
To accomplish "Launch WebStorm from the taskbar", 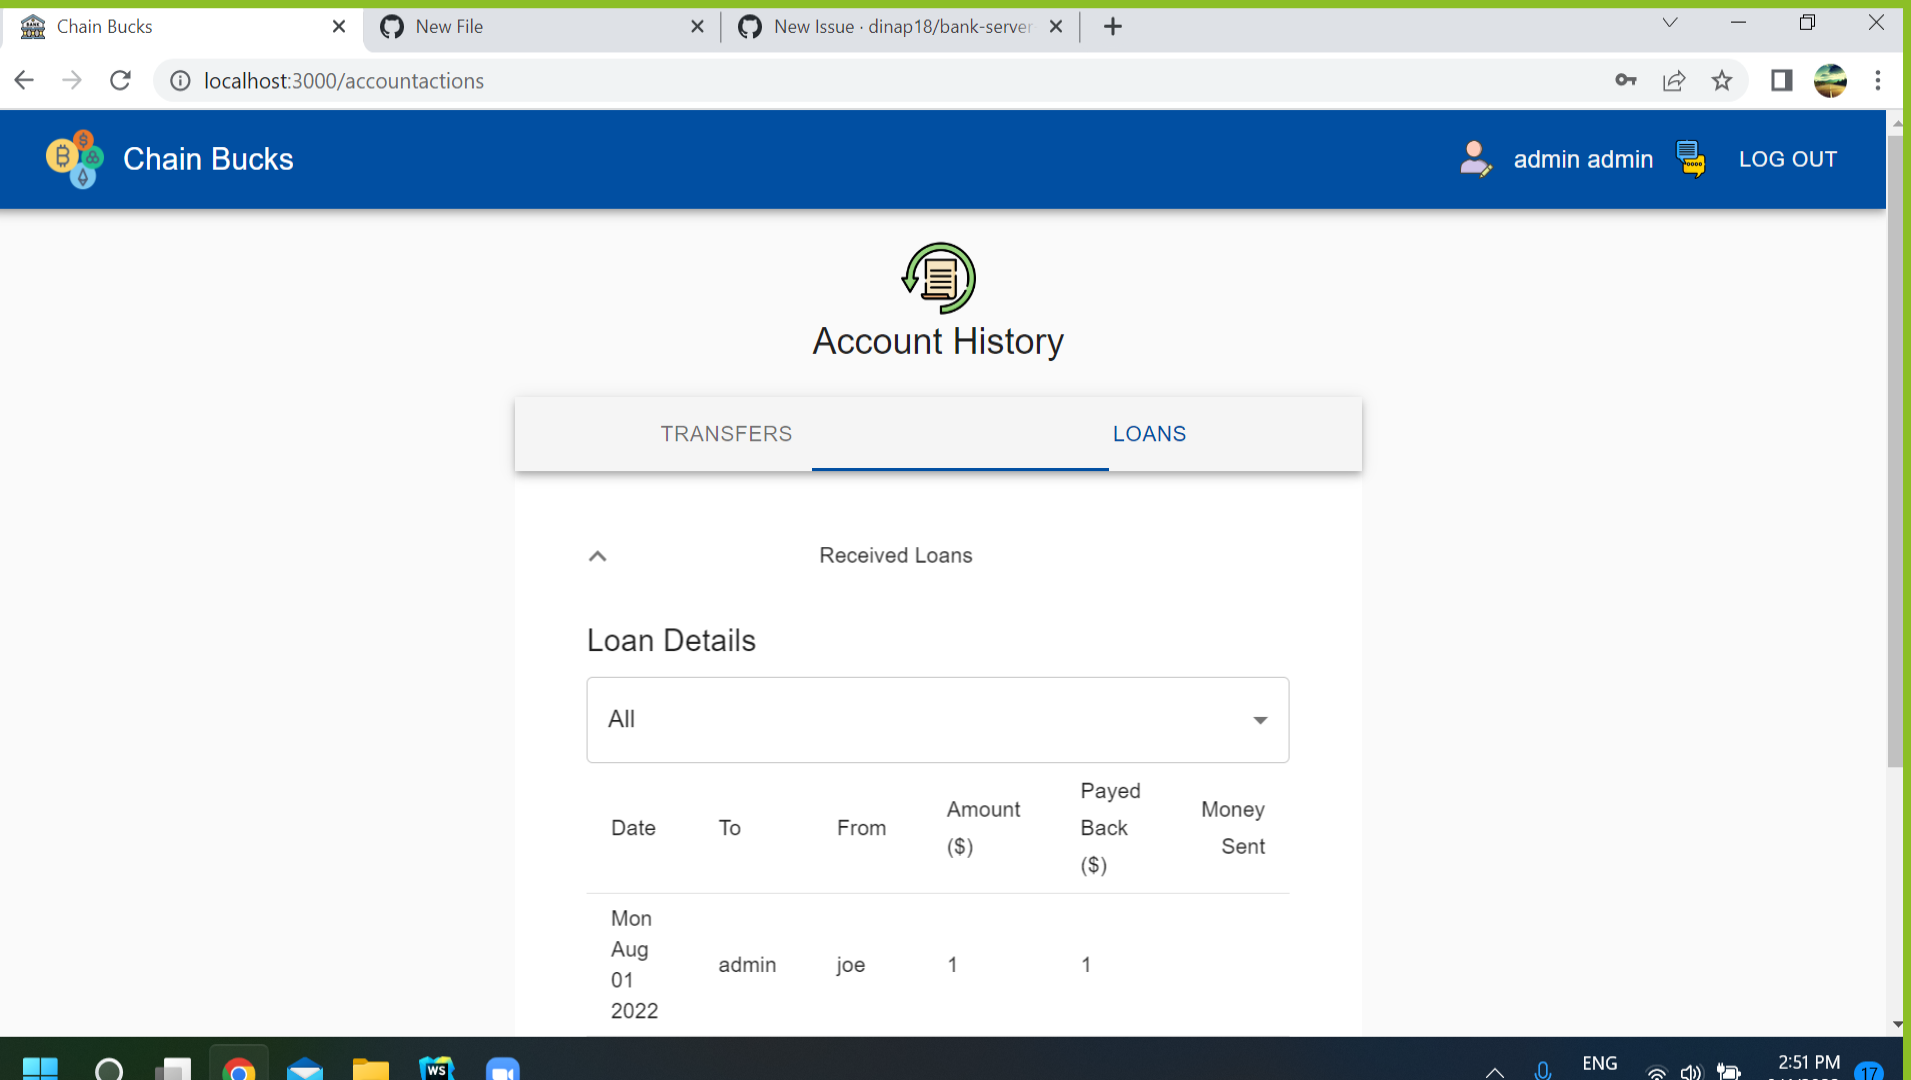I will click(437, 1067).
